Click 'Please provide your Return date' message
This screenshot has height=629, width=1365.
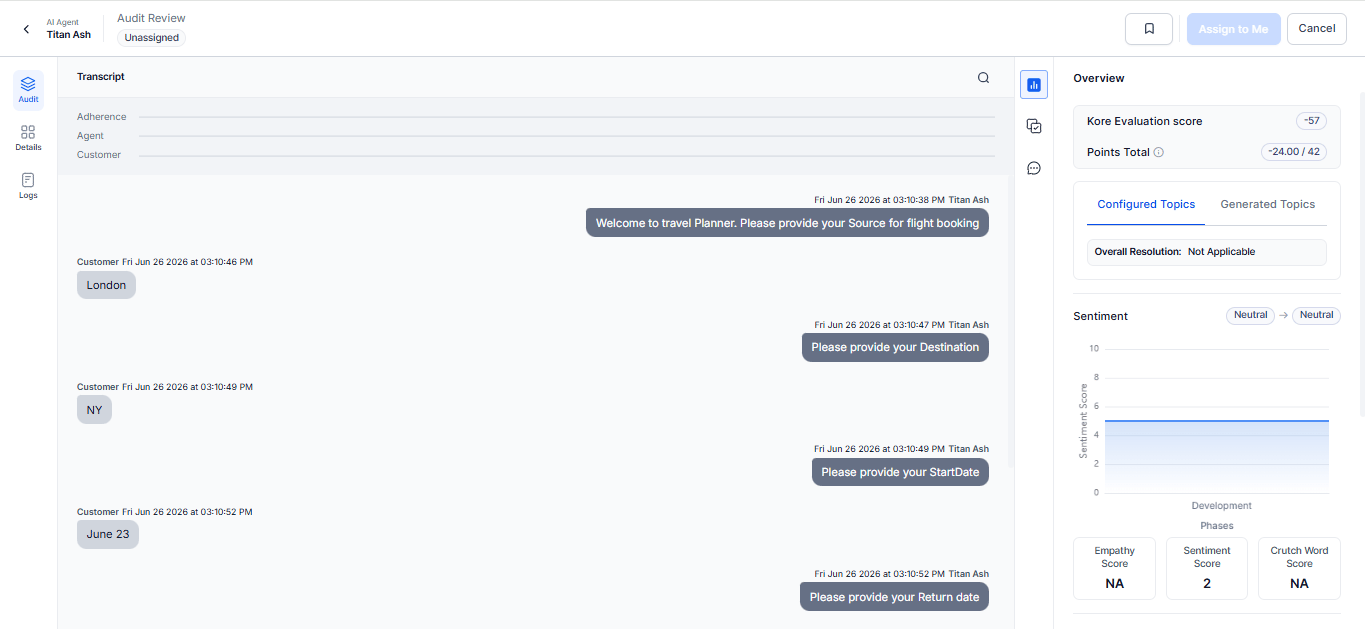pyautogui.click(x=894, y=597)
